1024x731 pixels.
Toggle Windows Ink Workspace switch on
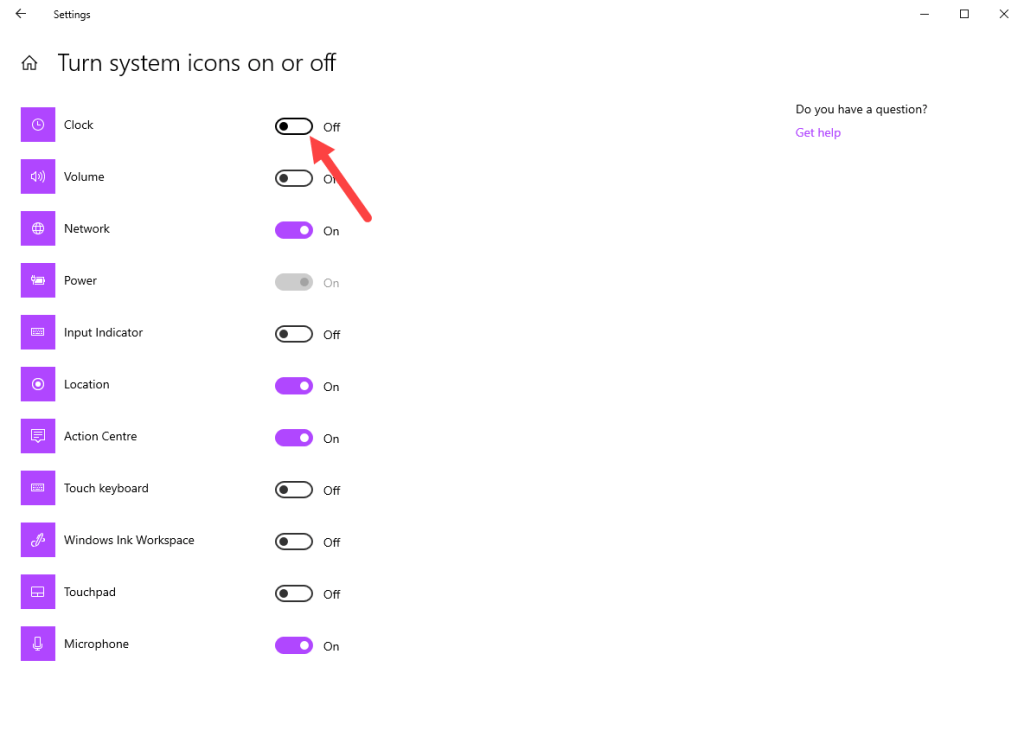click(294, 542)
